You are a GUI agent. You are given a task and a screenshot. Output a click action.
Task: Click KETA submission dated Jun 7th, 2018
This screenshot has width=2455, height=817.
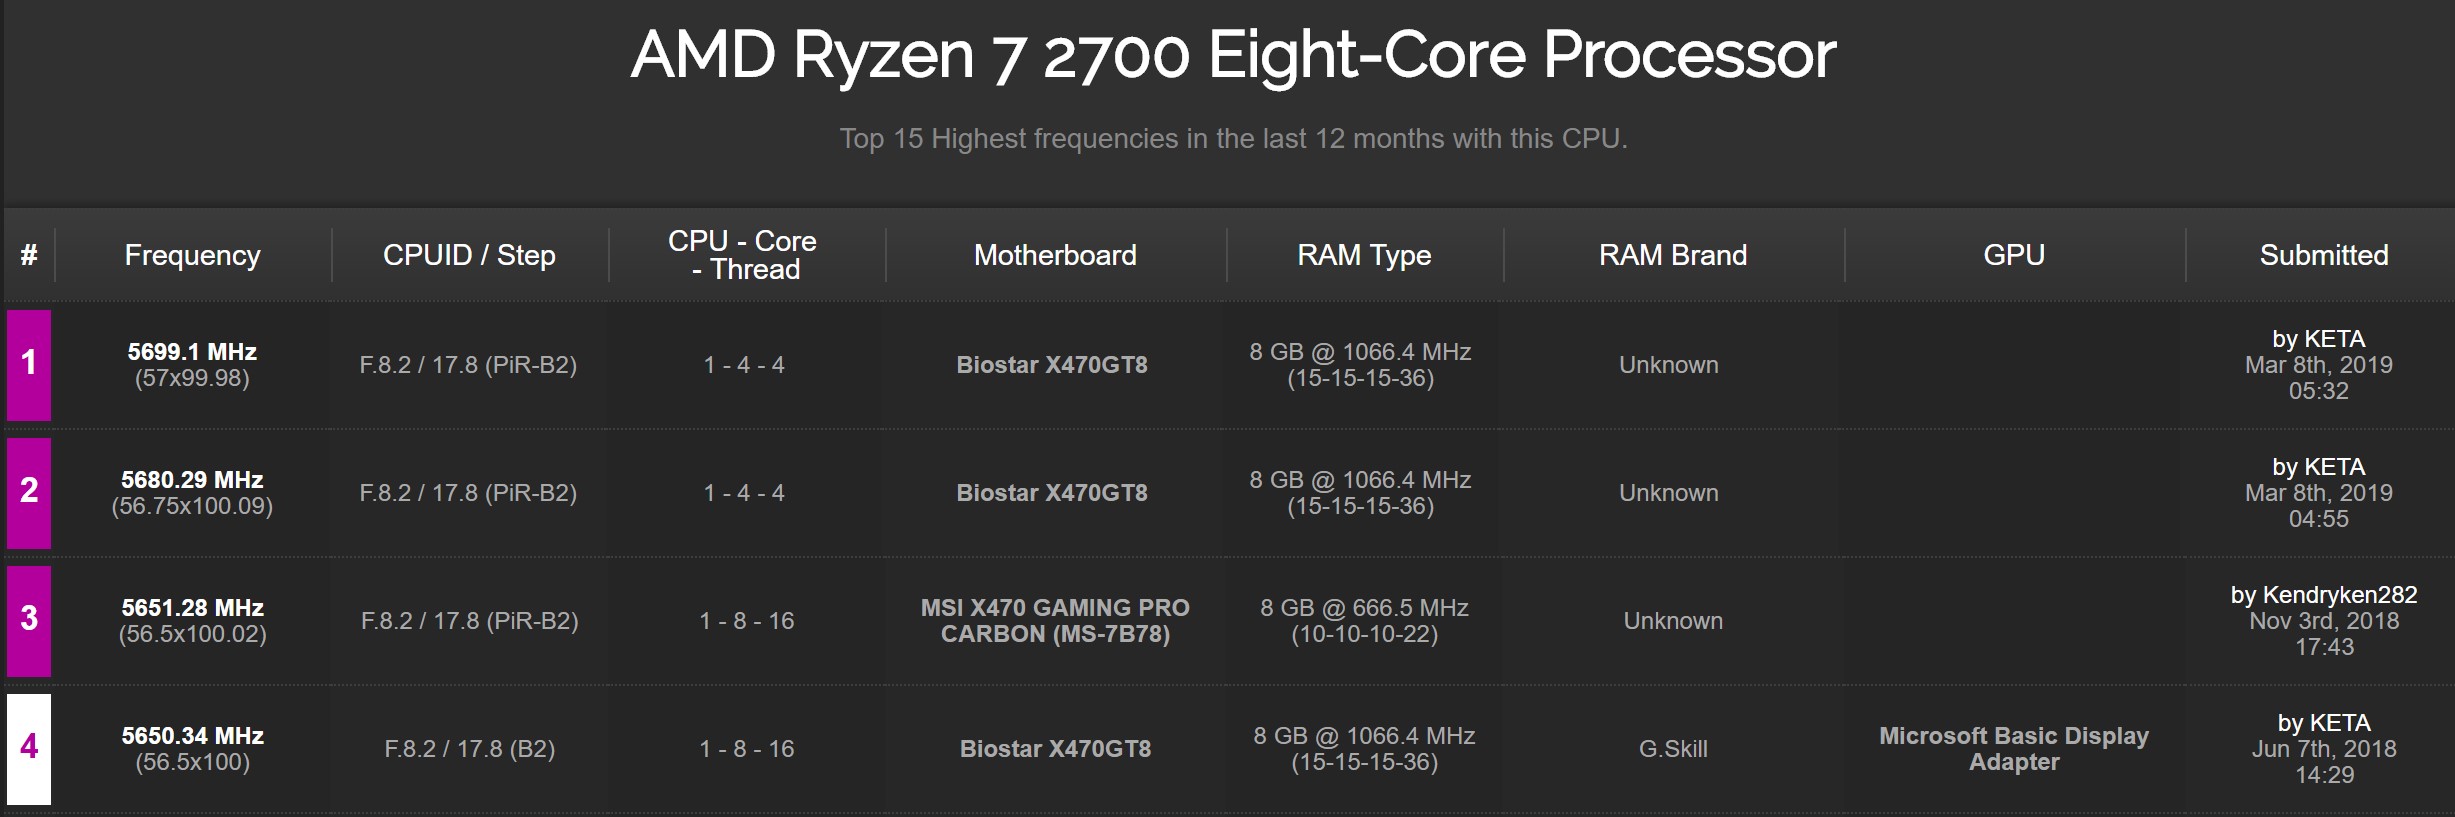(2324, 749)
